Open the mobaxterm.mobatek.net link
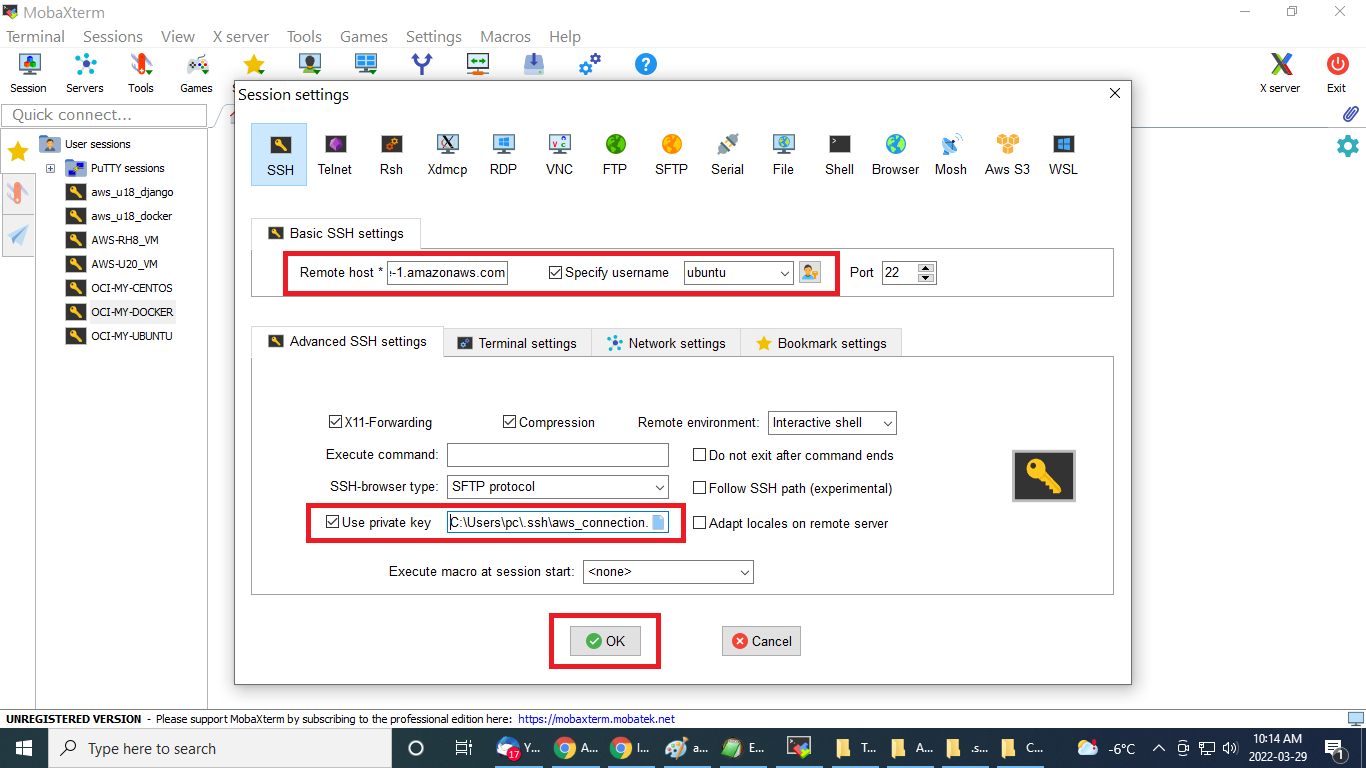Viewport: 1366px width, 768px height. coord(596,718)
